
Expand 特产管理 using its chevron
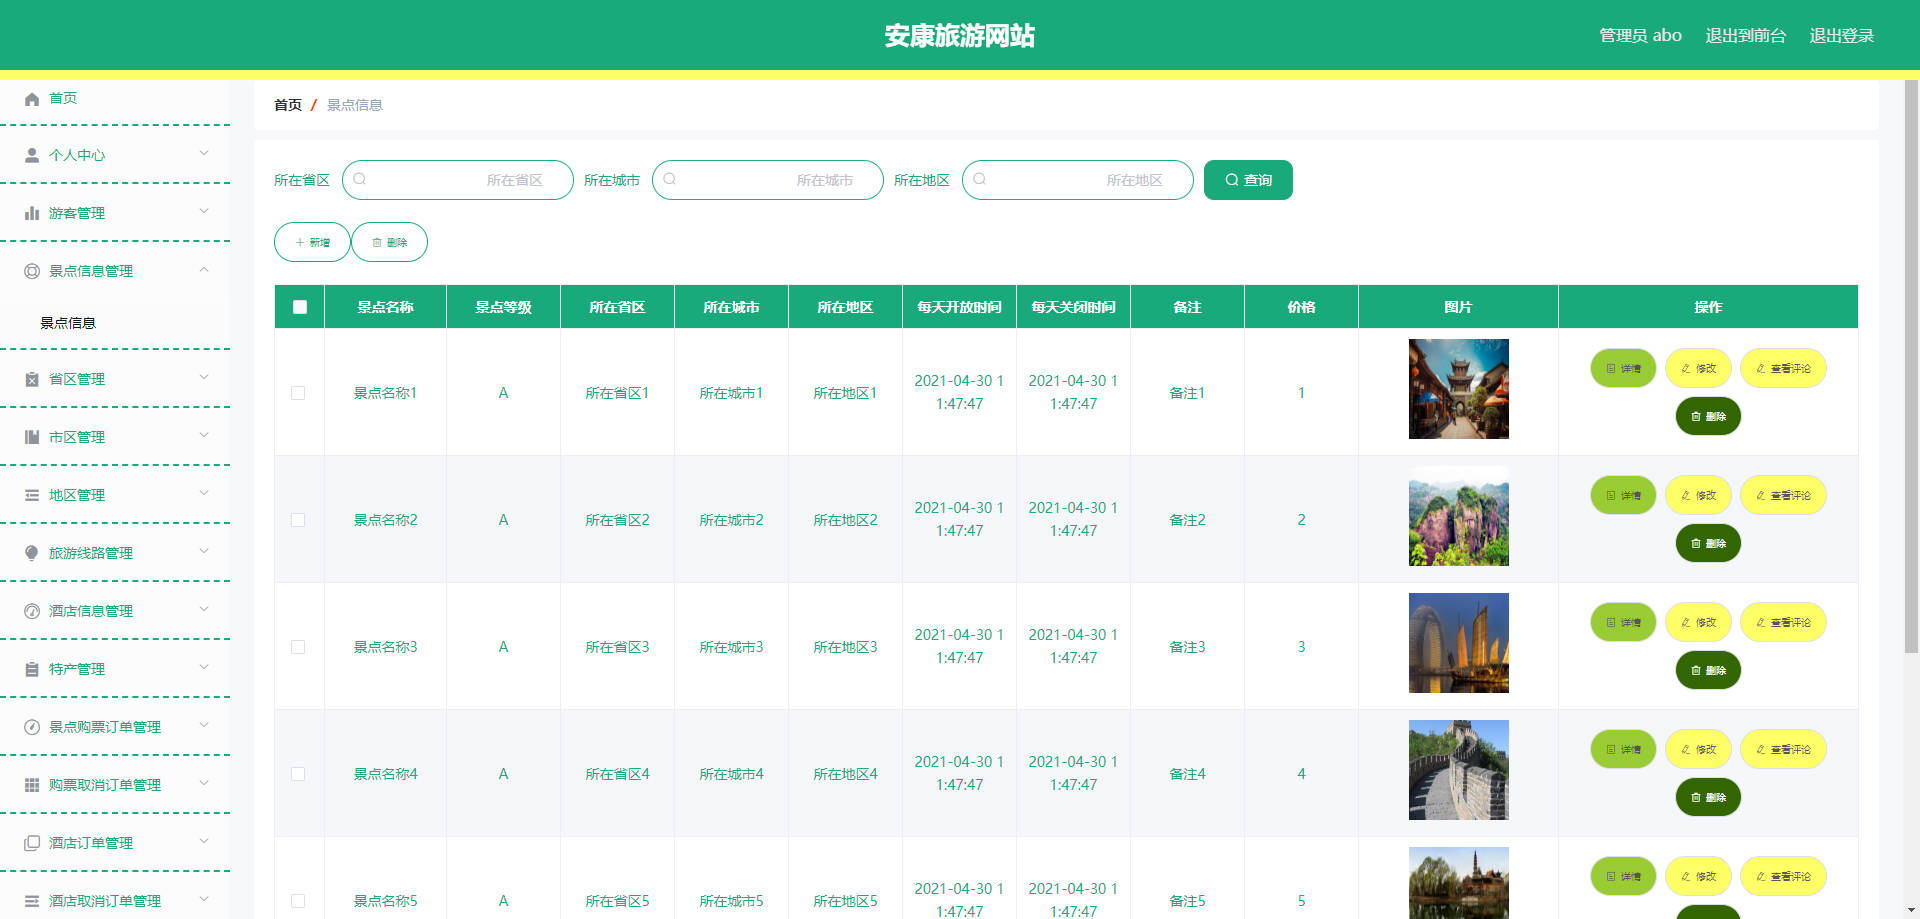pyautogui.click(x=204, y=667)
